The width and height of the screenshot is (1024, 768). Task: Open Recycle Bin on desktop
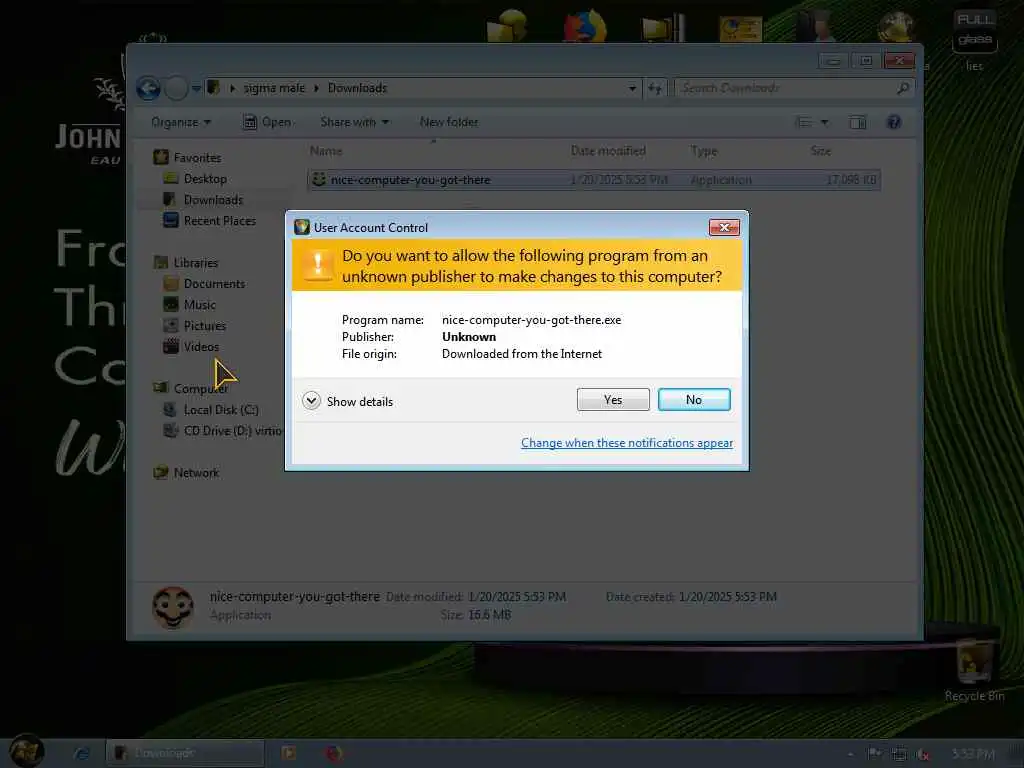coord(974,671)
